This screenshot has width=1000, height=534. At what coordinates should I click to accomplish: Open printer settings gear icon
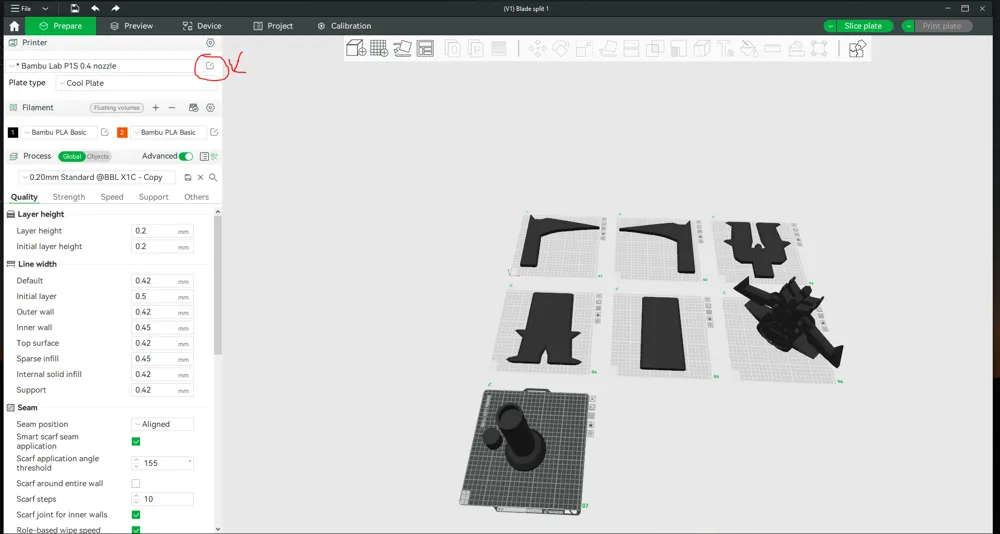point(210,43)
